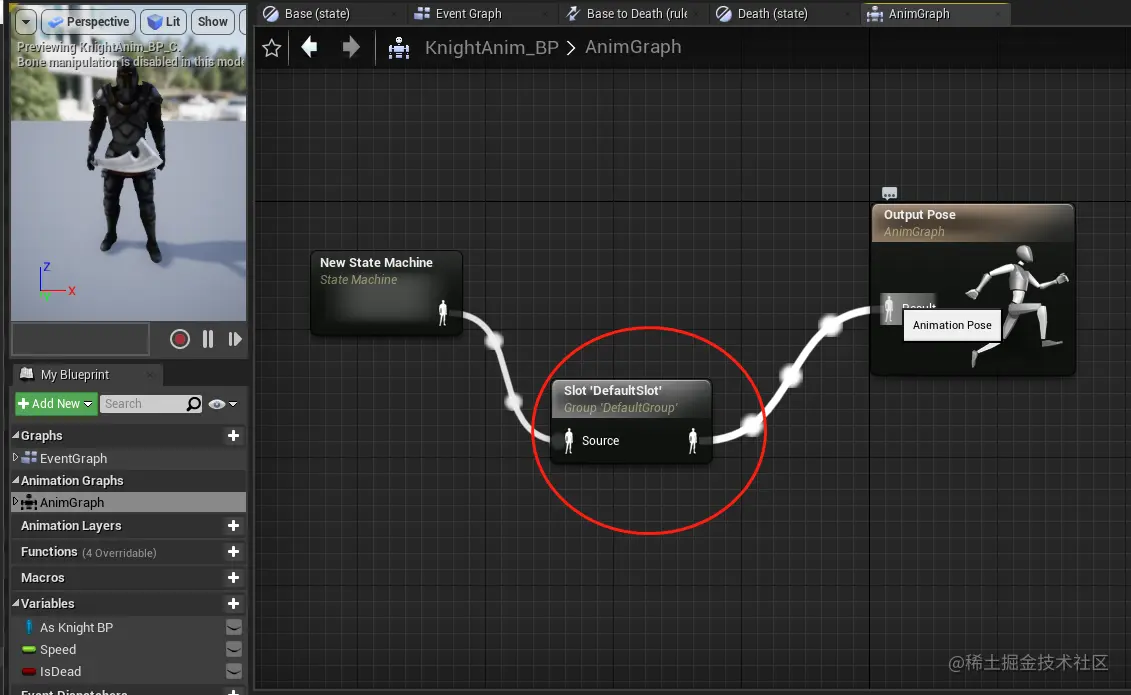Click the Slot node Source input pin
This screenshot has width=1131, height=695.
[x=568, y=441]
